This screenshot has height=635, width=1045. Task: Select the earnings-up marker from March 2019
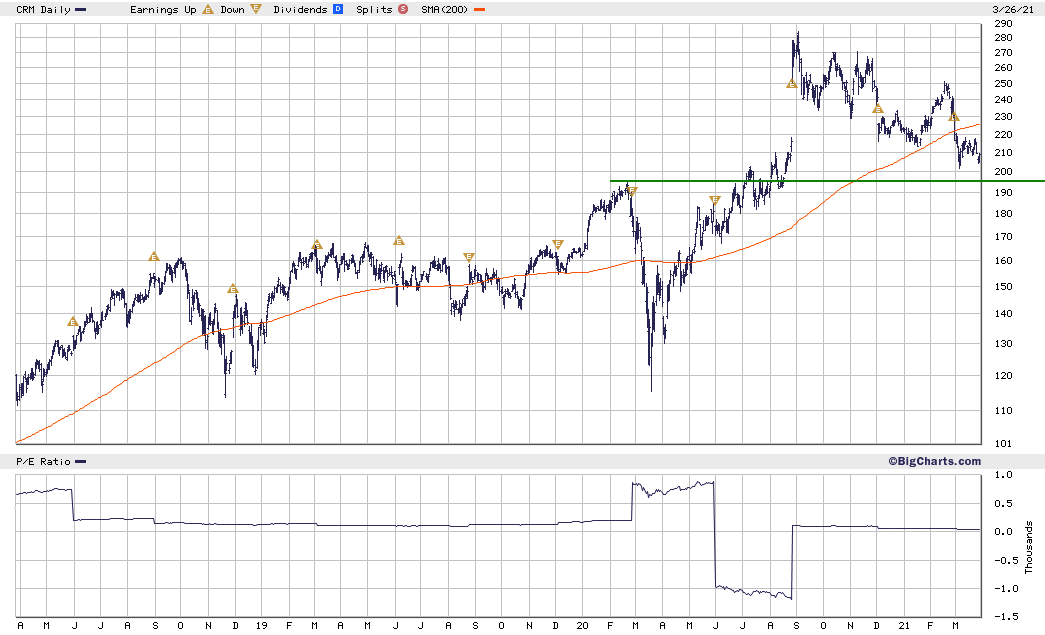point(317,245)
